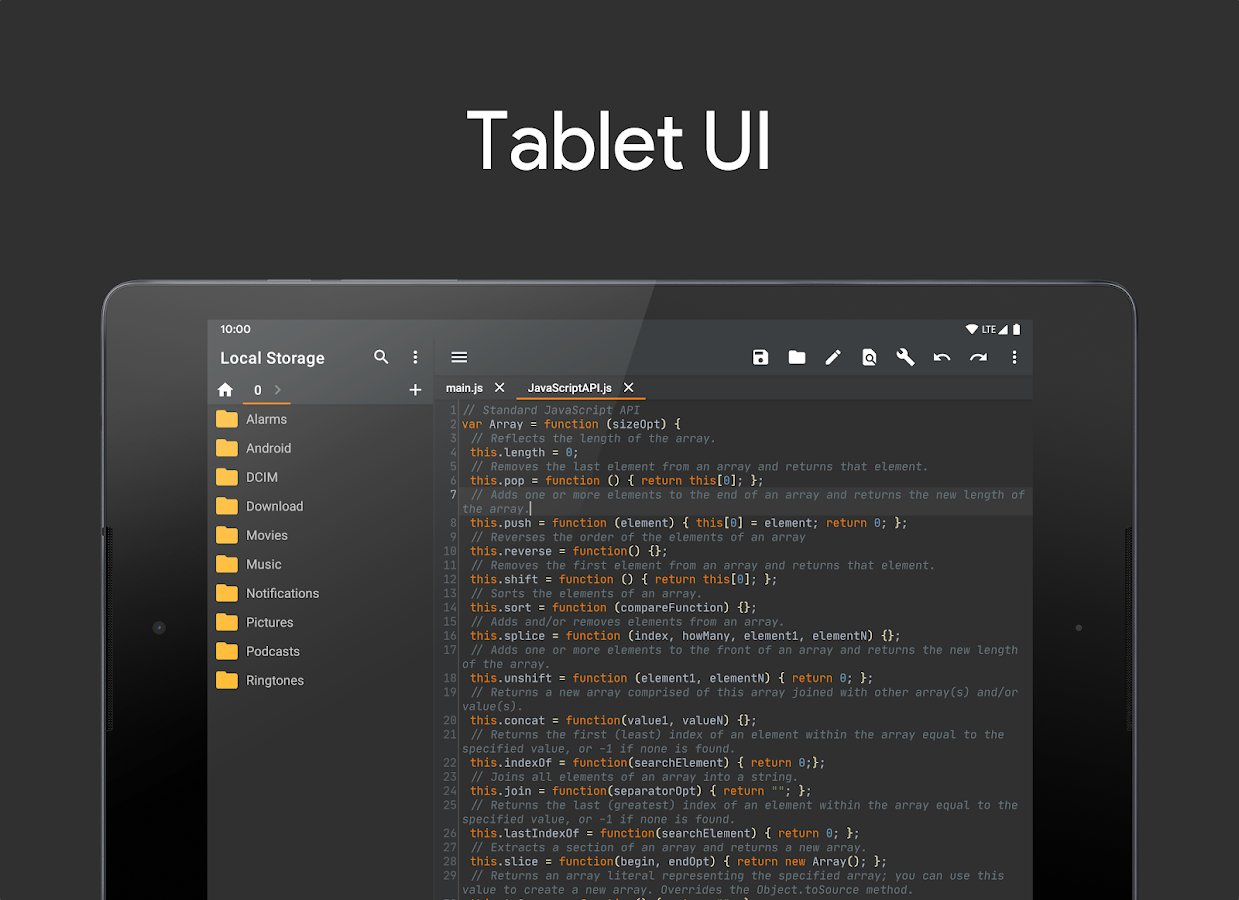Click the Save file icon
The height and width of the screenshot is (900, 1239).
[760, 358]
